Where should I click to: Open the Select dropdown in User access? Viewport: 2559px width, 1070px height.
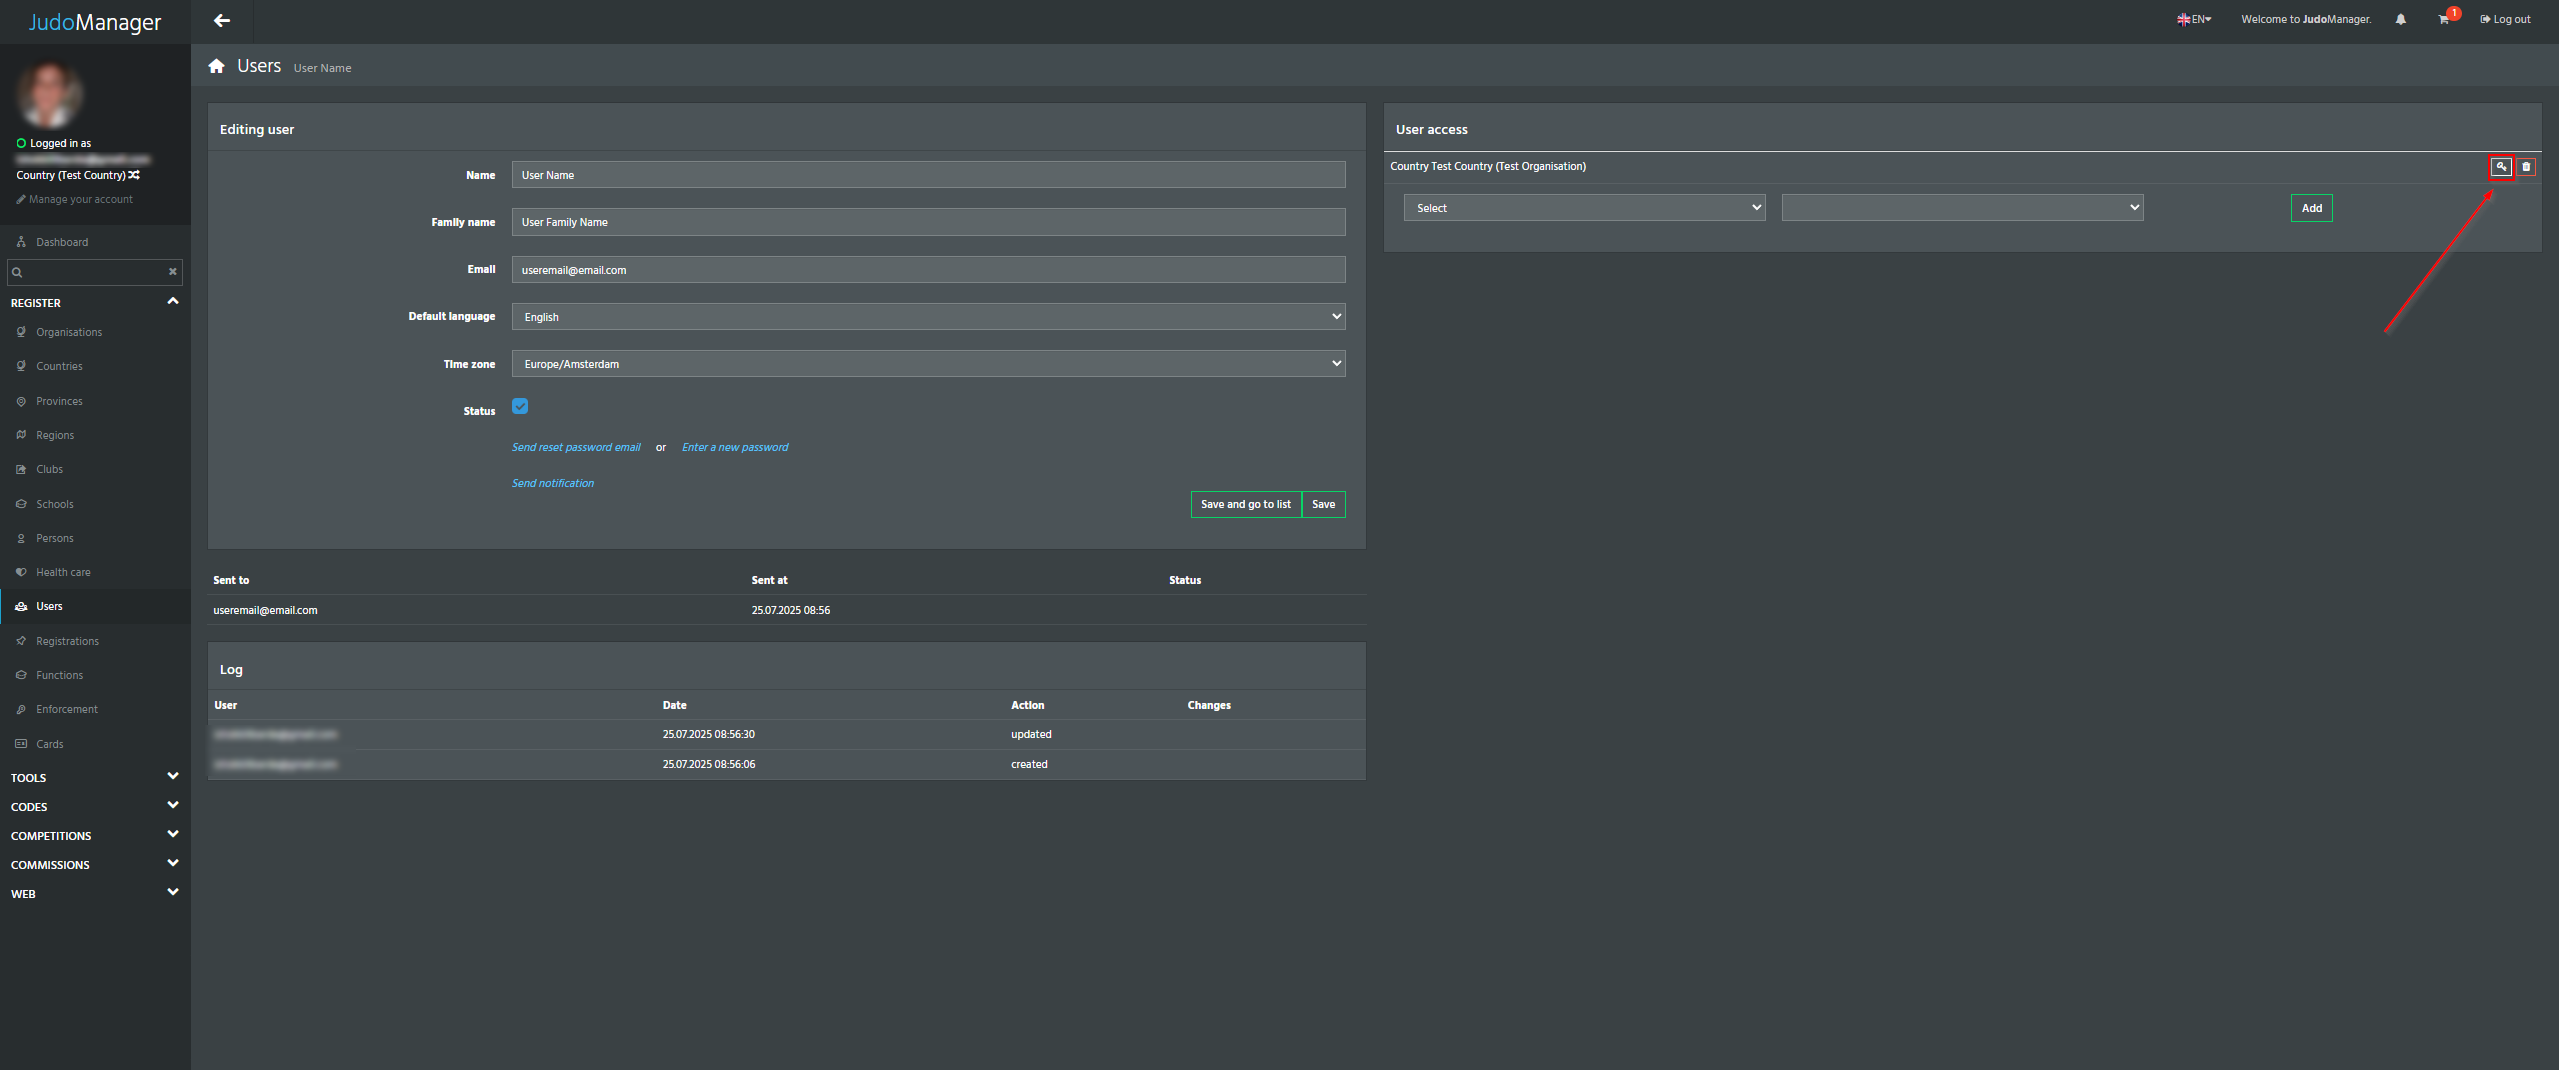[x=1583, y=208]
